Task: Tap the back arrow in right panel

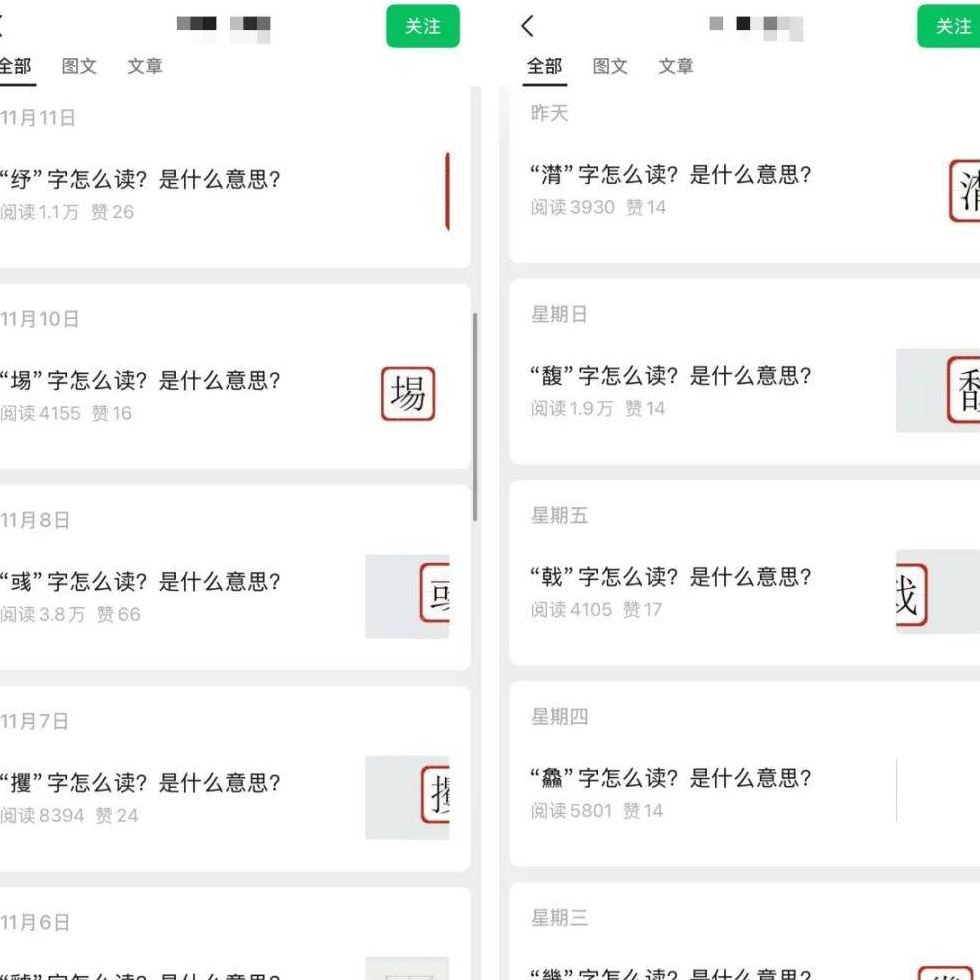Action: point(528,26)
